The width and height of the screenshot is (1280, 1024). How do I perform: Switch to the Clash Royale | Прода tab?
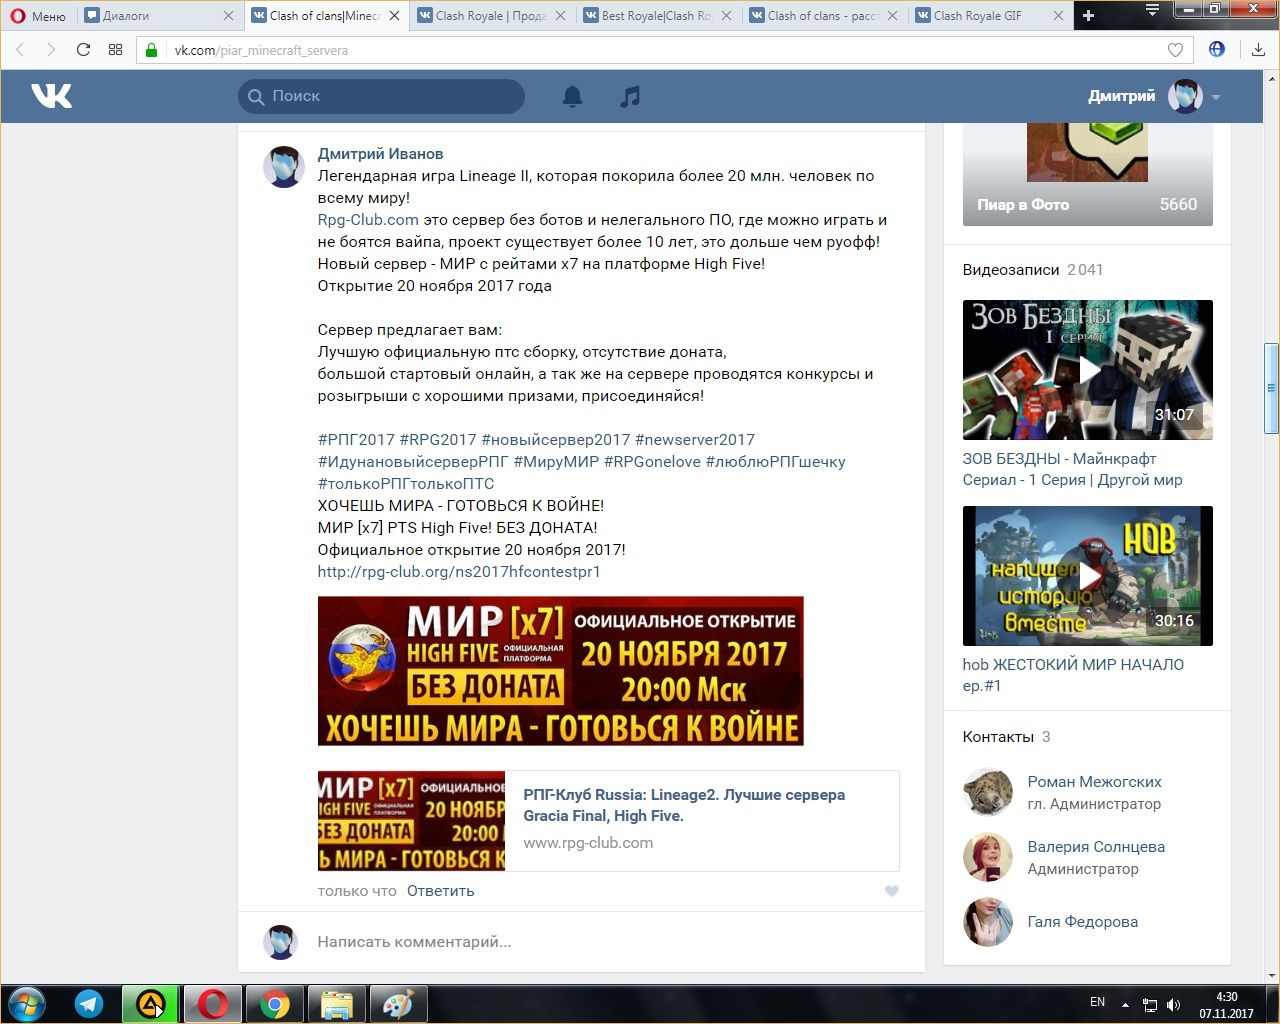click(491, 16)
